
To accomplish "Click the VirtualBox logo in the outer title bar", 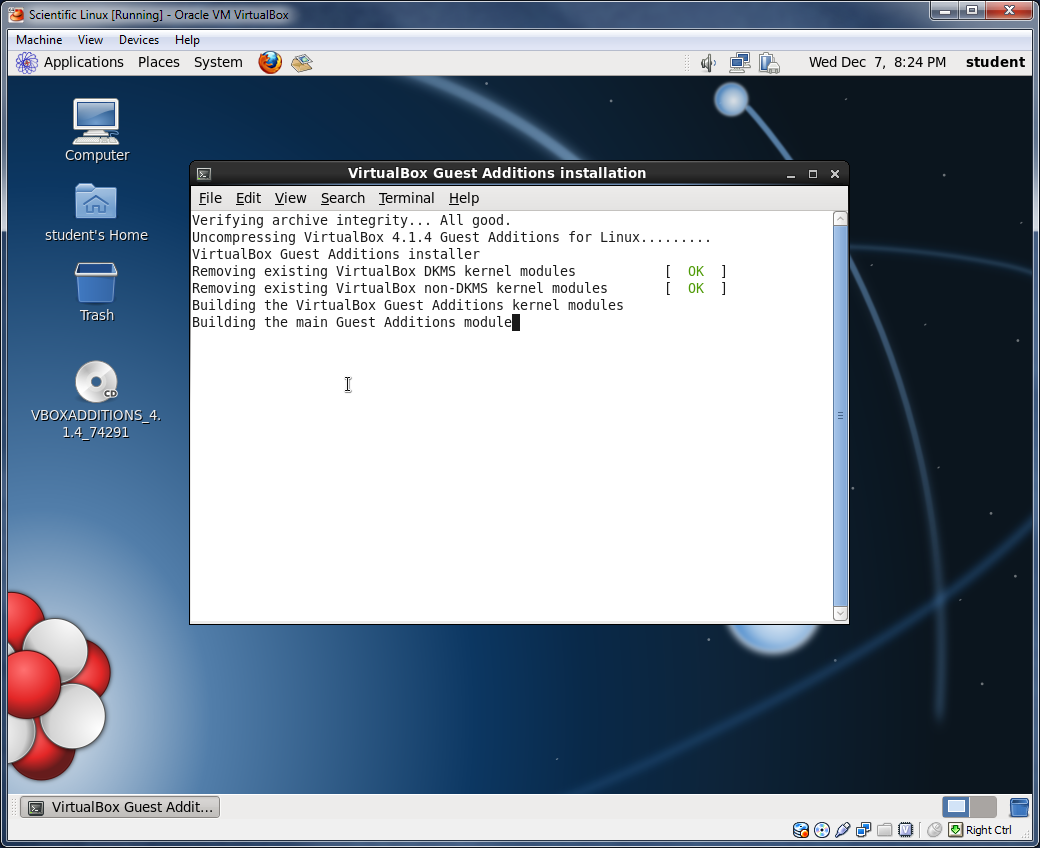I will click(16, 14).
